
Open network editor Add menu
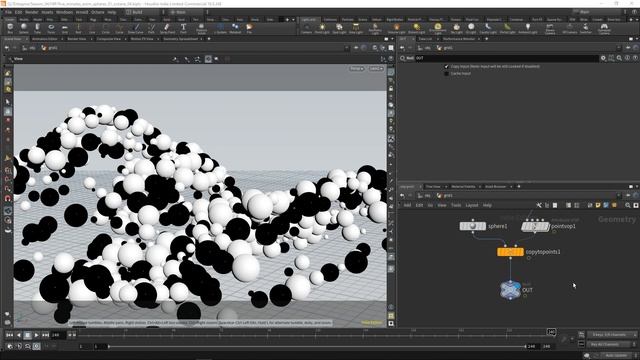pyautogui.click(x=407, y=205)
